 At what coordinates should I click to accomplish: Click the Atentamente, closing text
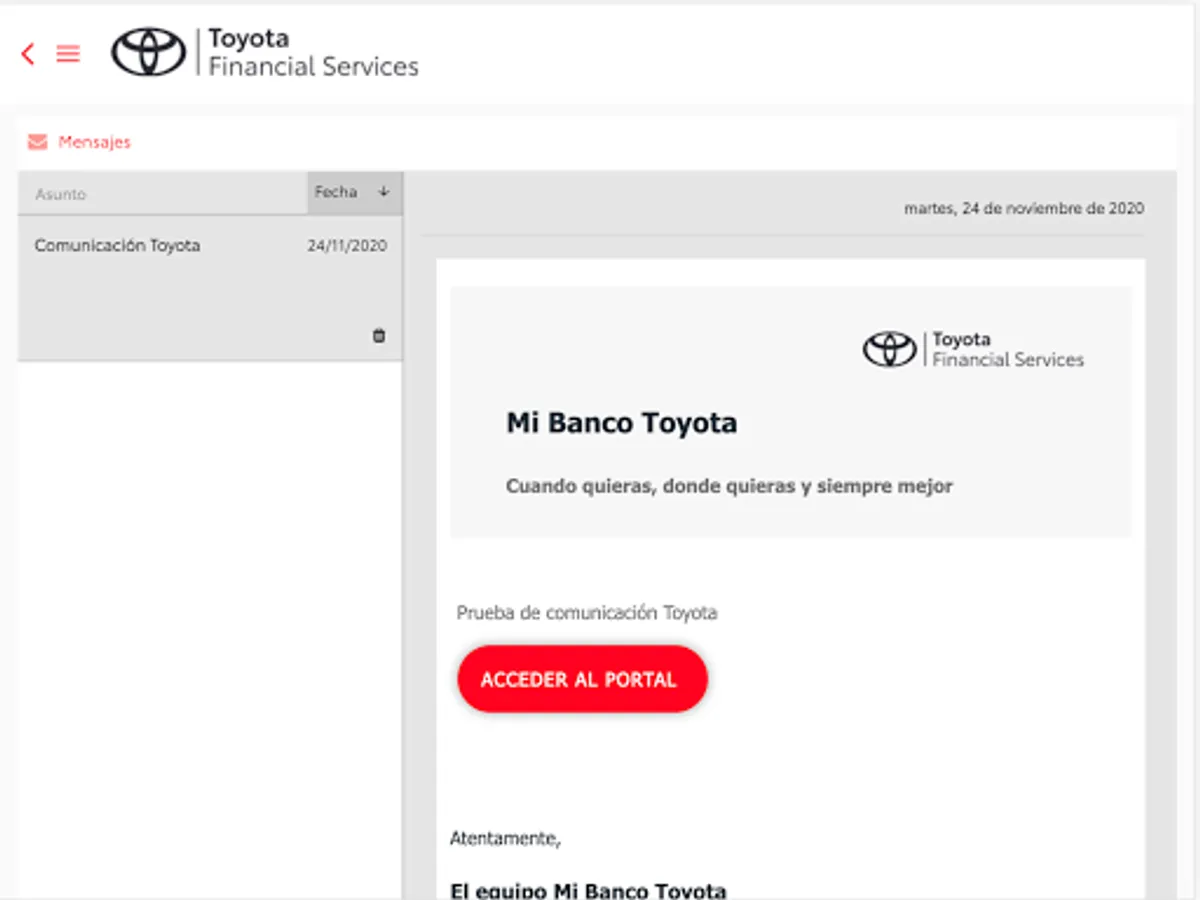pos(505,838)
